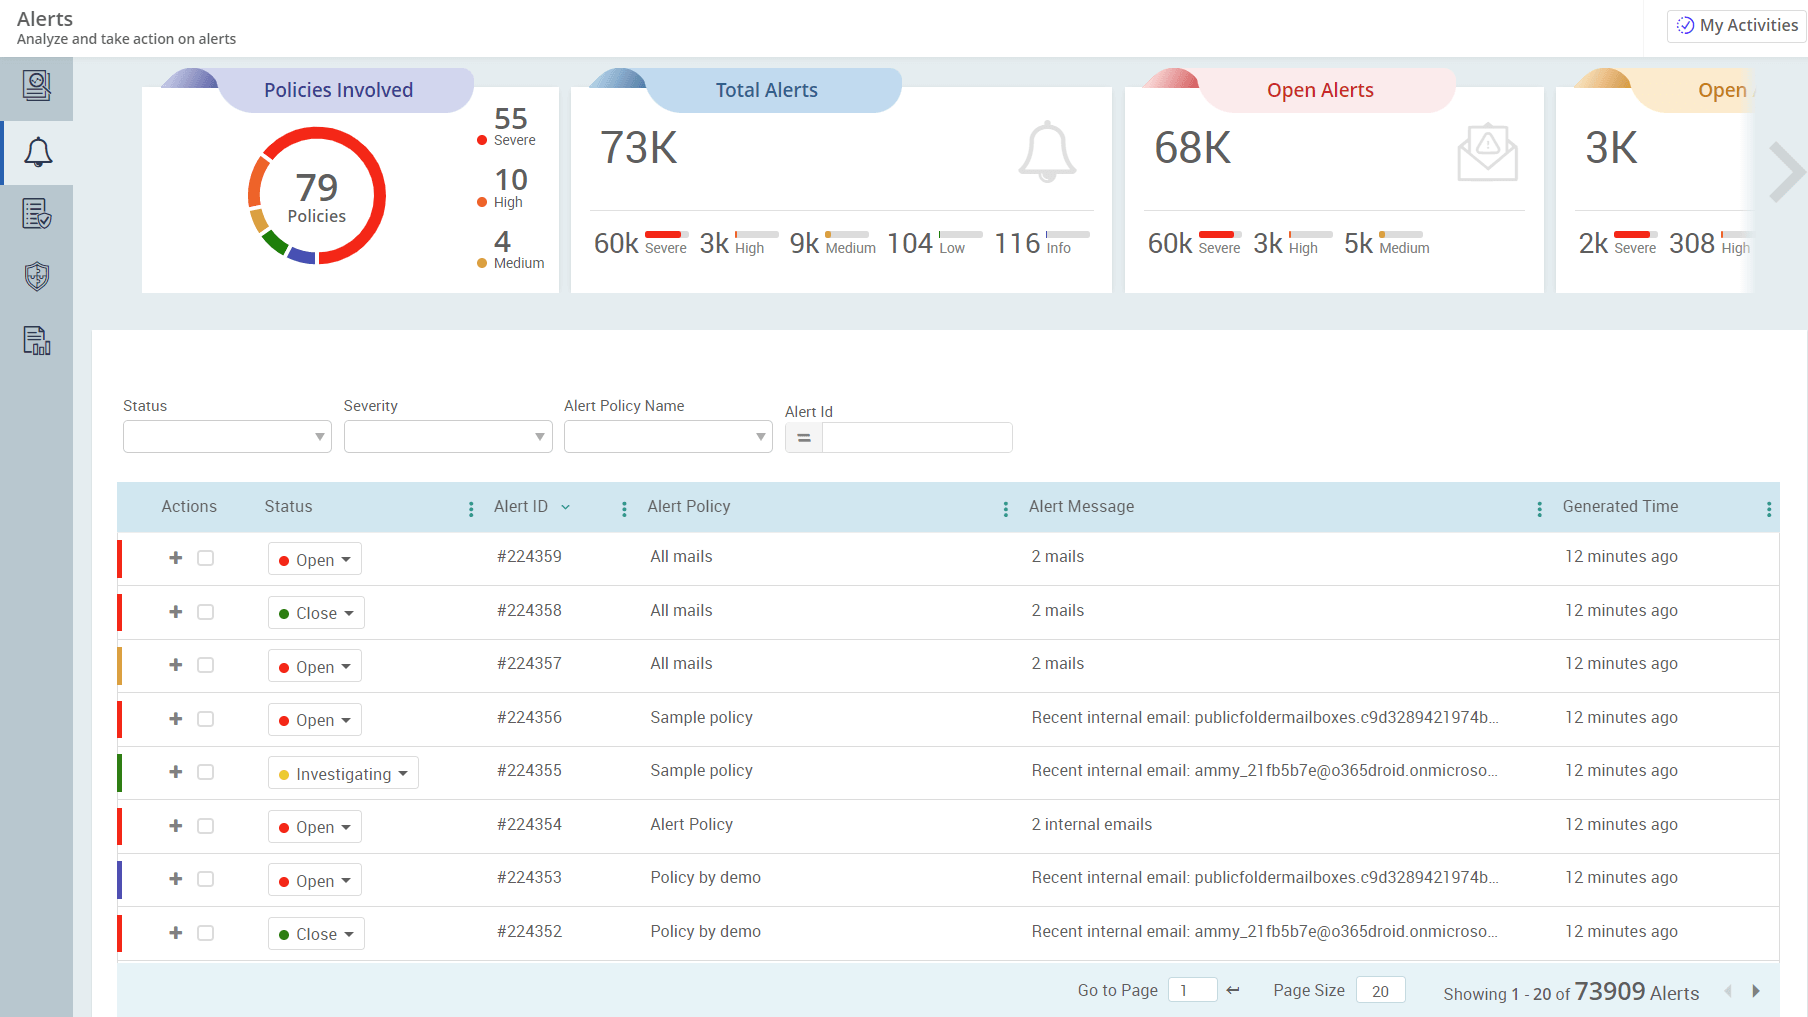Screen dimensions: 1808x1017
Task: Click the bell icon on Total Alerts card
Action: (x=1046, y=151)
